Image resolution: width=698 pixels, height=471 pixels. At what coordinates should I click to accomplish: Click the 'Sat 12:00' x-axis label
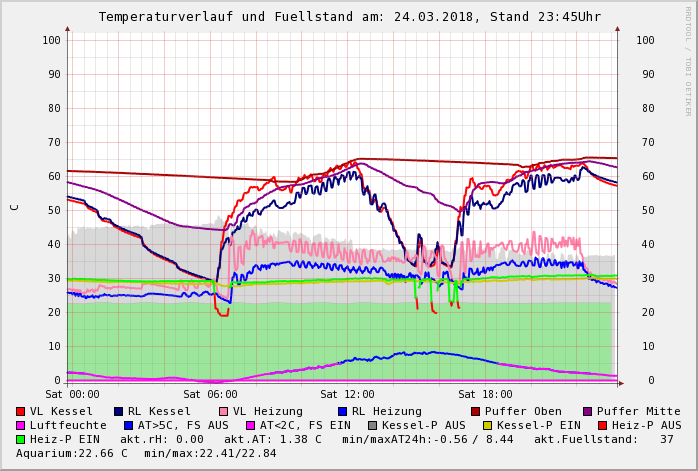coord(348,395)
